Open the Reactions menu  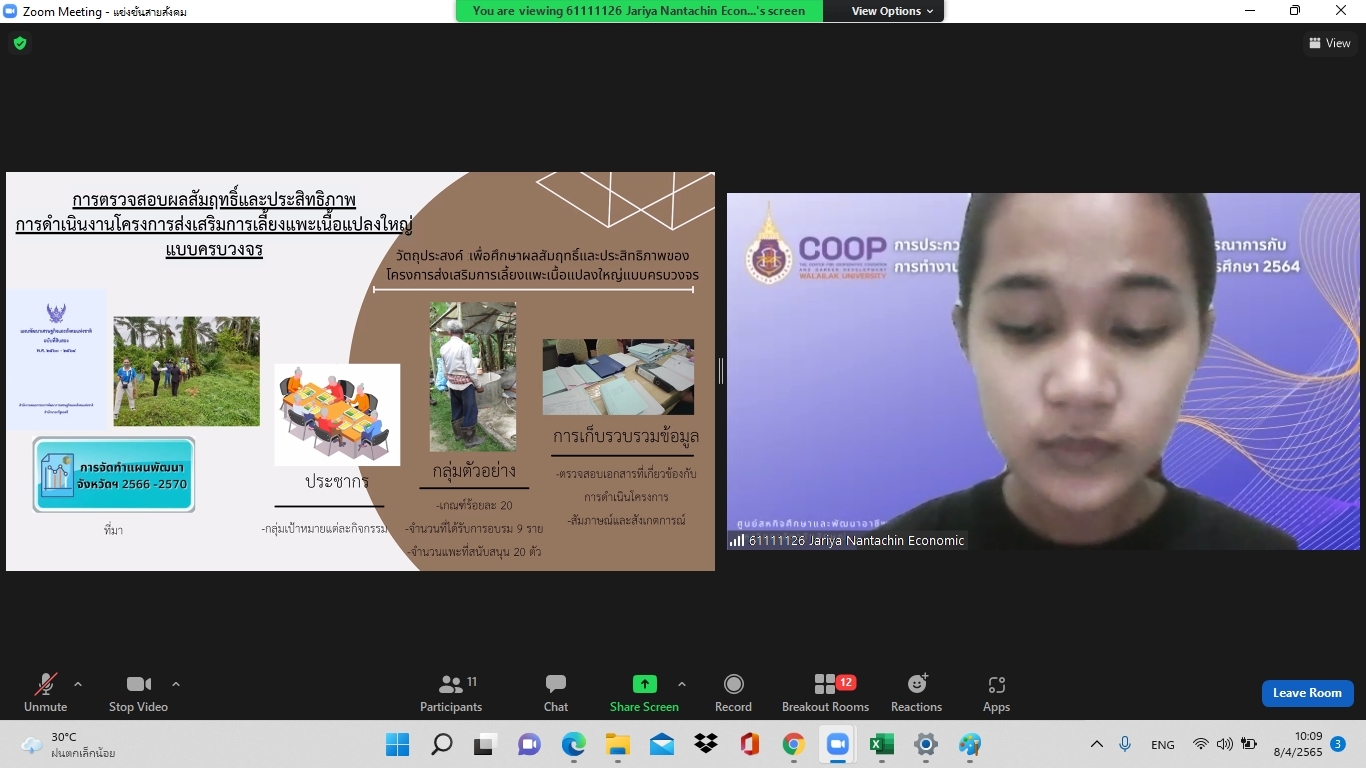click(916, 693)
